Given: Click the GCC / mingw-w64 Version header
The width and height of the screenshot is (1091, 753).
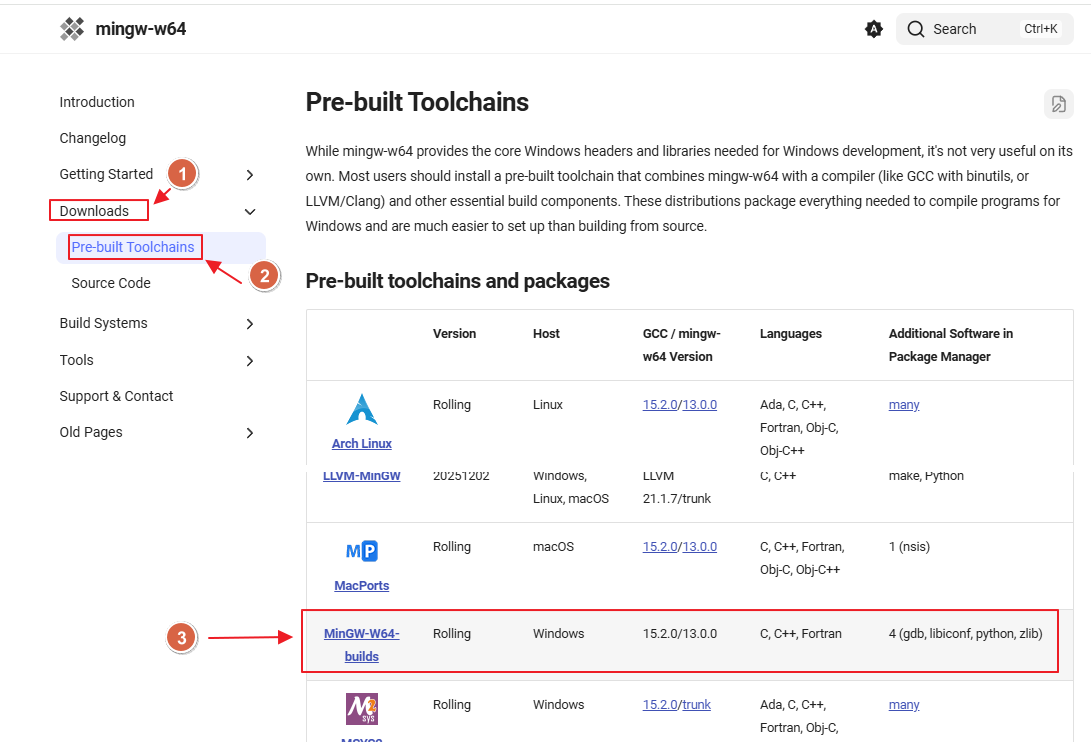Looking at the screenshot, I should (681, 345).
